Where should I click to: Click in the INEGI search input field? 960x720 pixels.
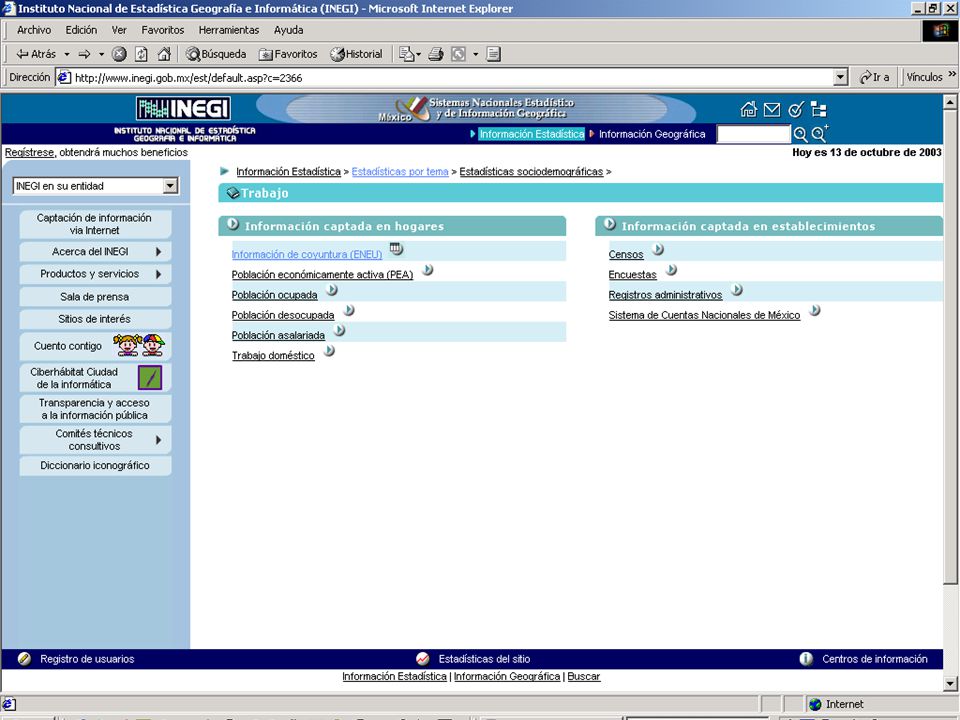(x=754, y=134)
